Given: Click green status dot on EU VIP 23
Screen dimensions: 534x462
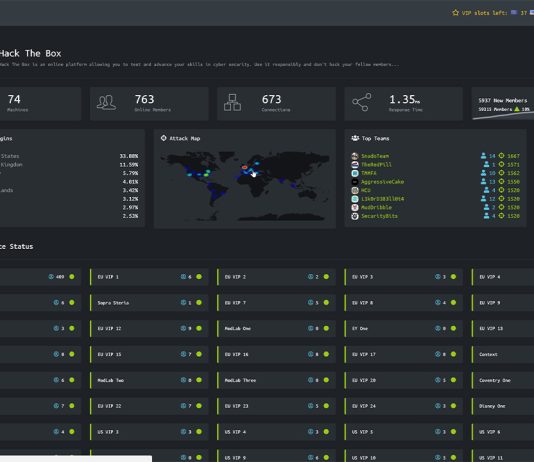Looking at the screenshot, I should pyautogui.click(x=326, y=406).
